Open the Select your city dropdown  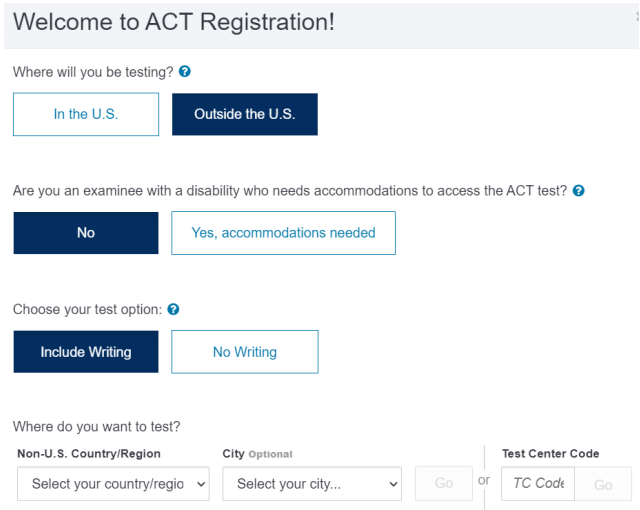312,484
